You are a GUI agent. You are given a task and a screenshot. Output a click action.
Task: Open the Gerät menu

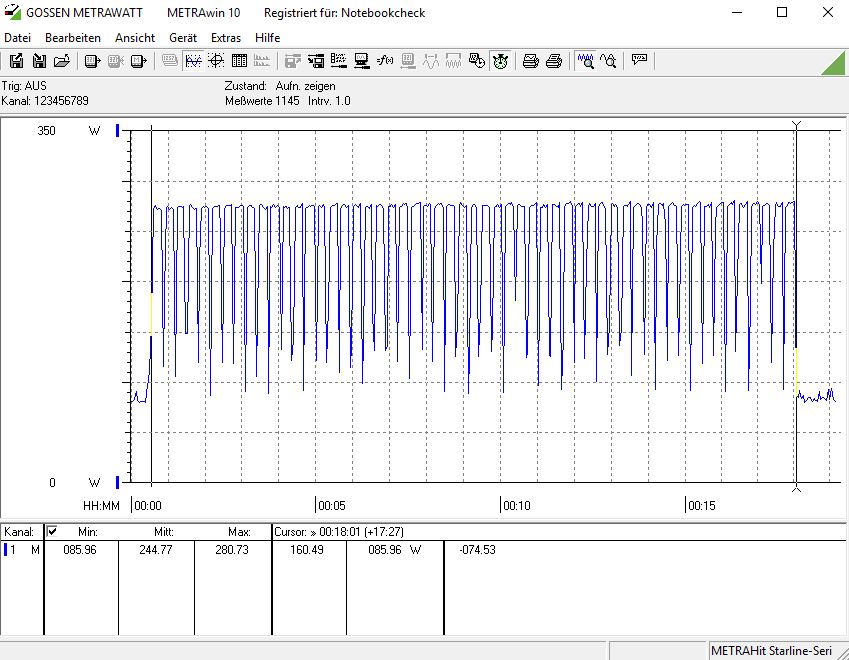tap(183, 37)
